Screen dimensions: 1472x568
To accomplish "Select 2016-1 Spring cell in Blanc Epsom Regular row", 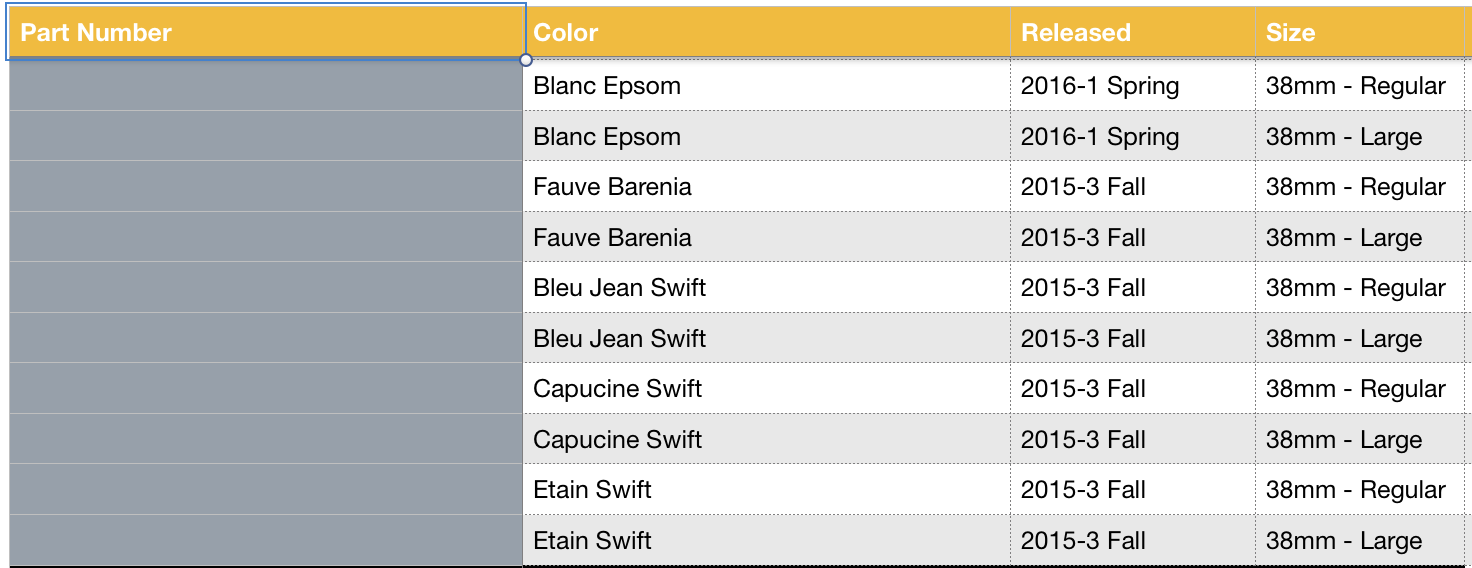I will (x=1132, y=86).
